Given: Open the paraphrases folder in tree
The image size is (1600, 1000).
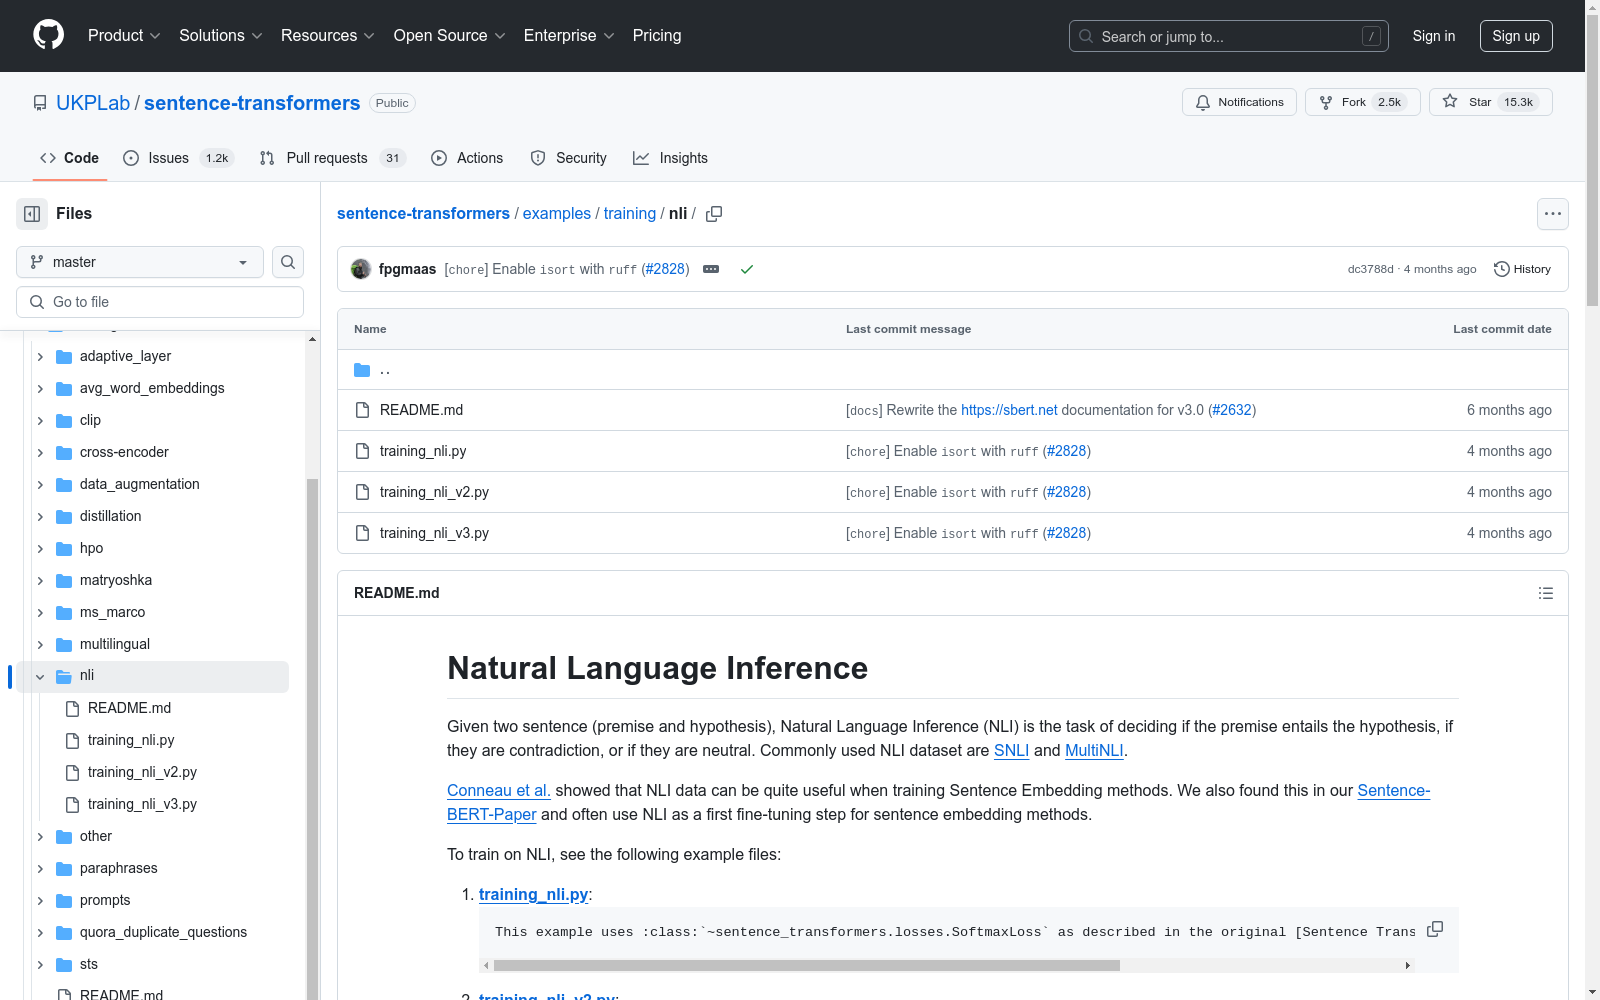Looking at the screenshot, I should coord(118,868).
